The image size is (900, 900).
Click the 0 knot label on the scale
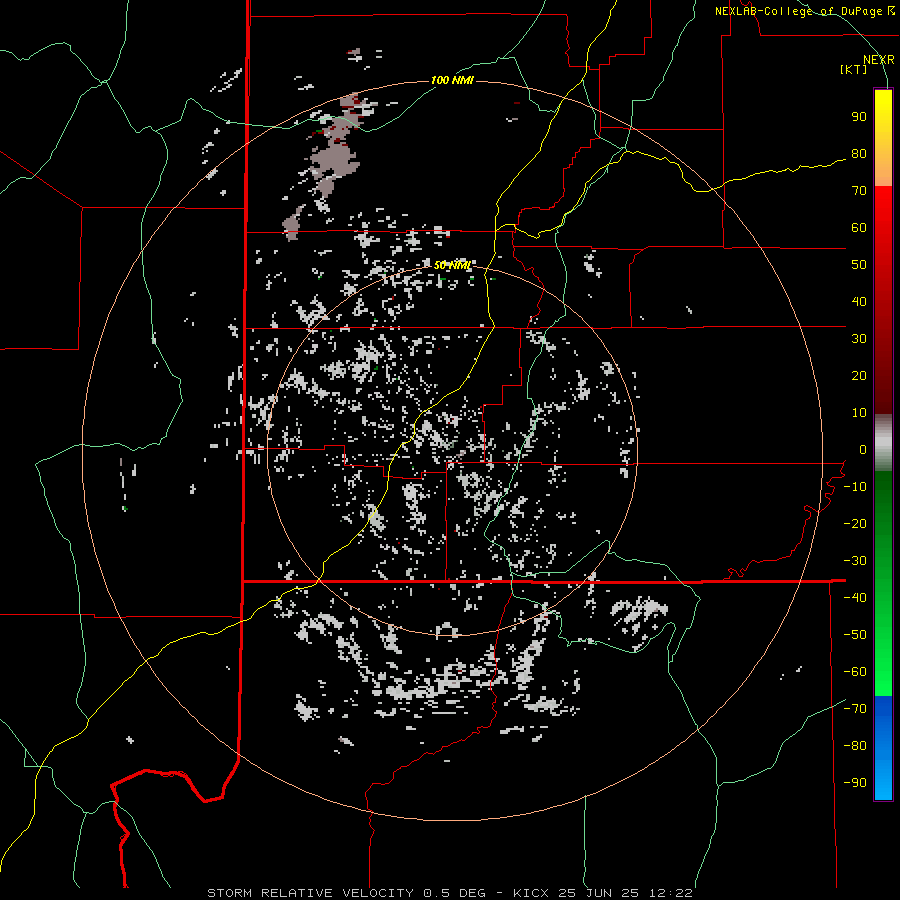[863, 449]
